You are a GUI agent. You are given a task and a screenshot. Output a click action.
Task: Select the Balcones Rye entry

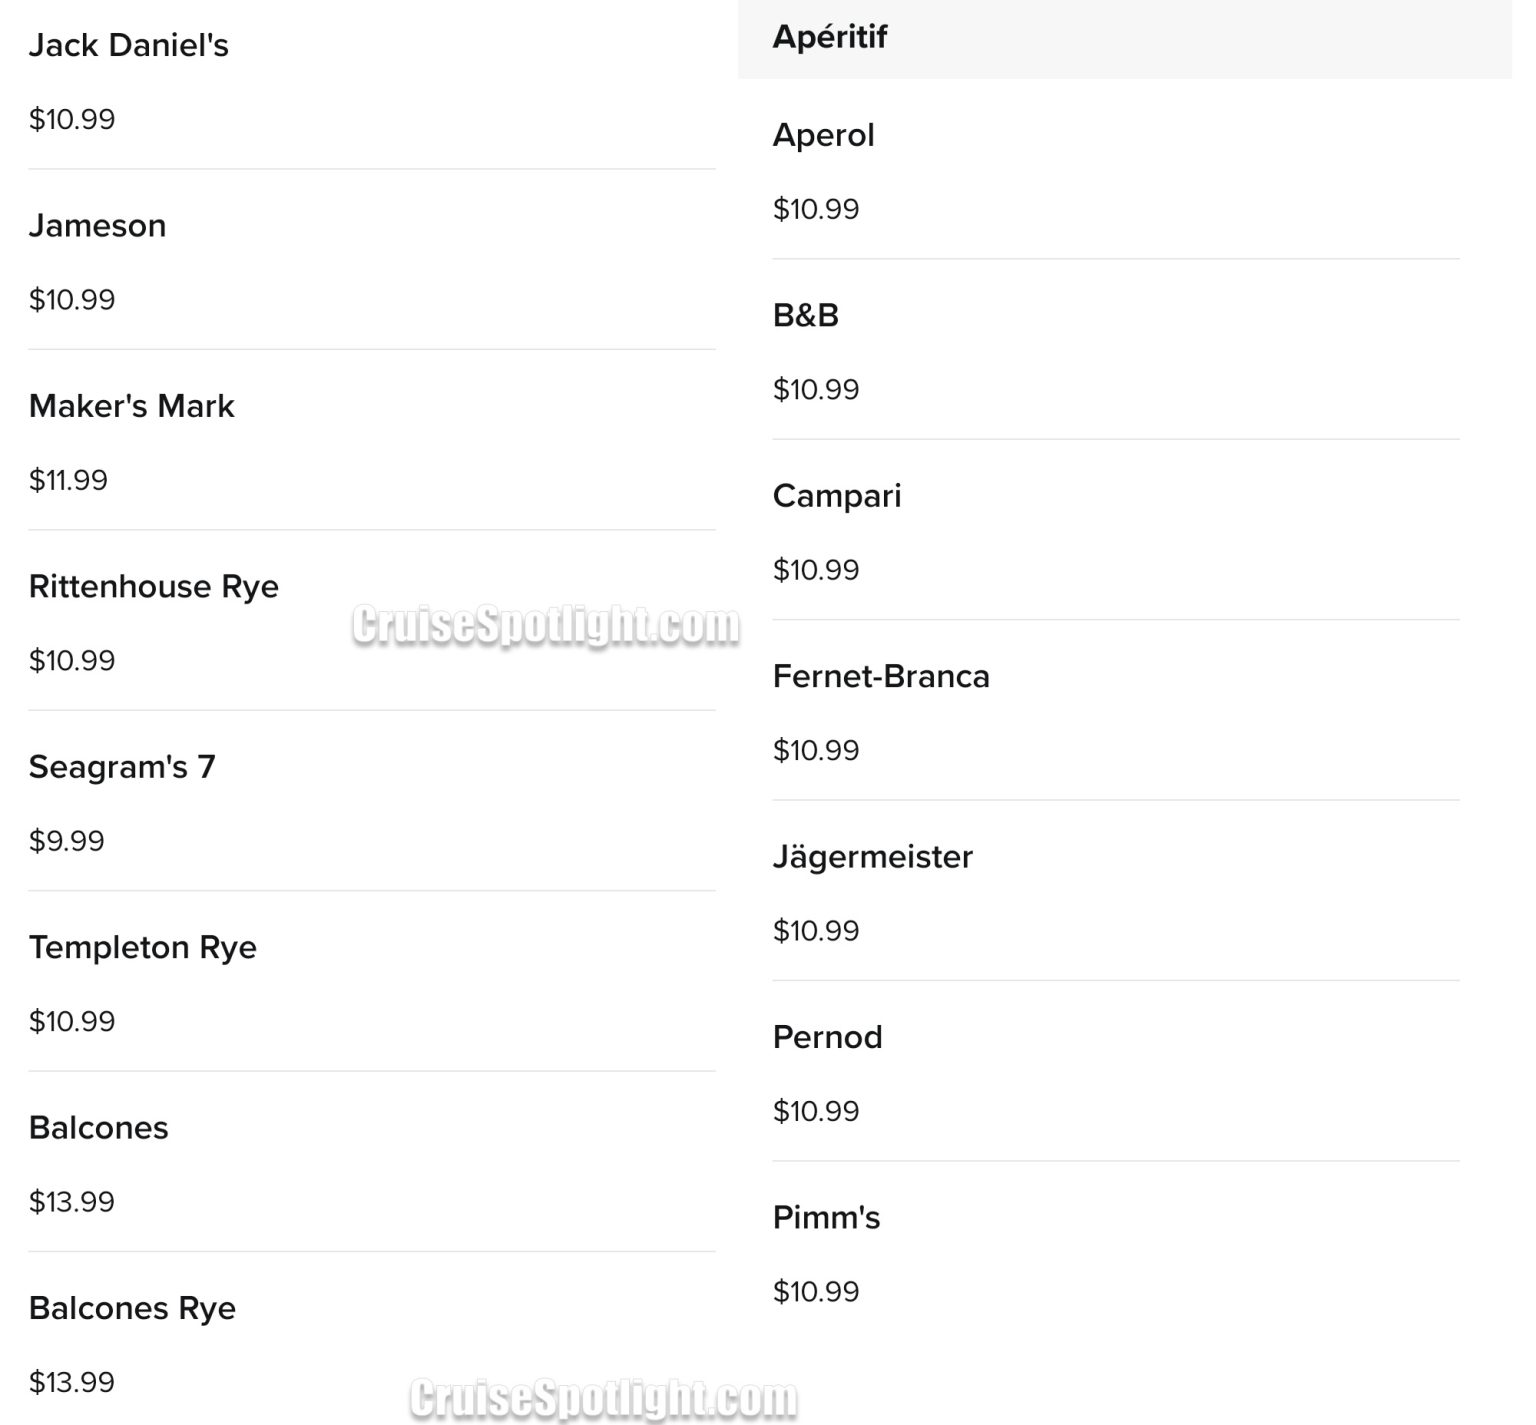coord(132,1308)
